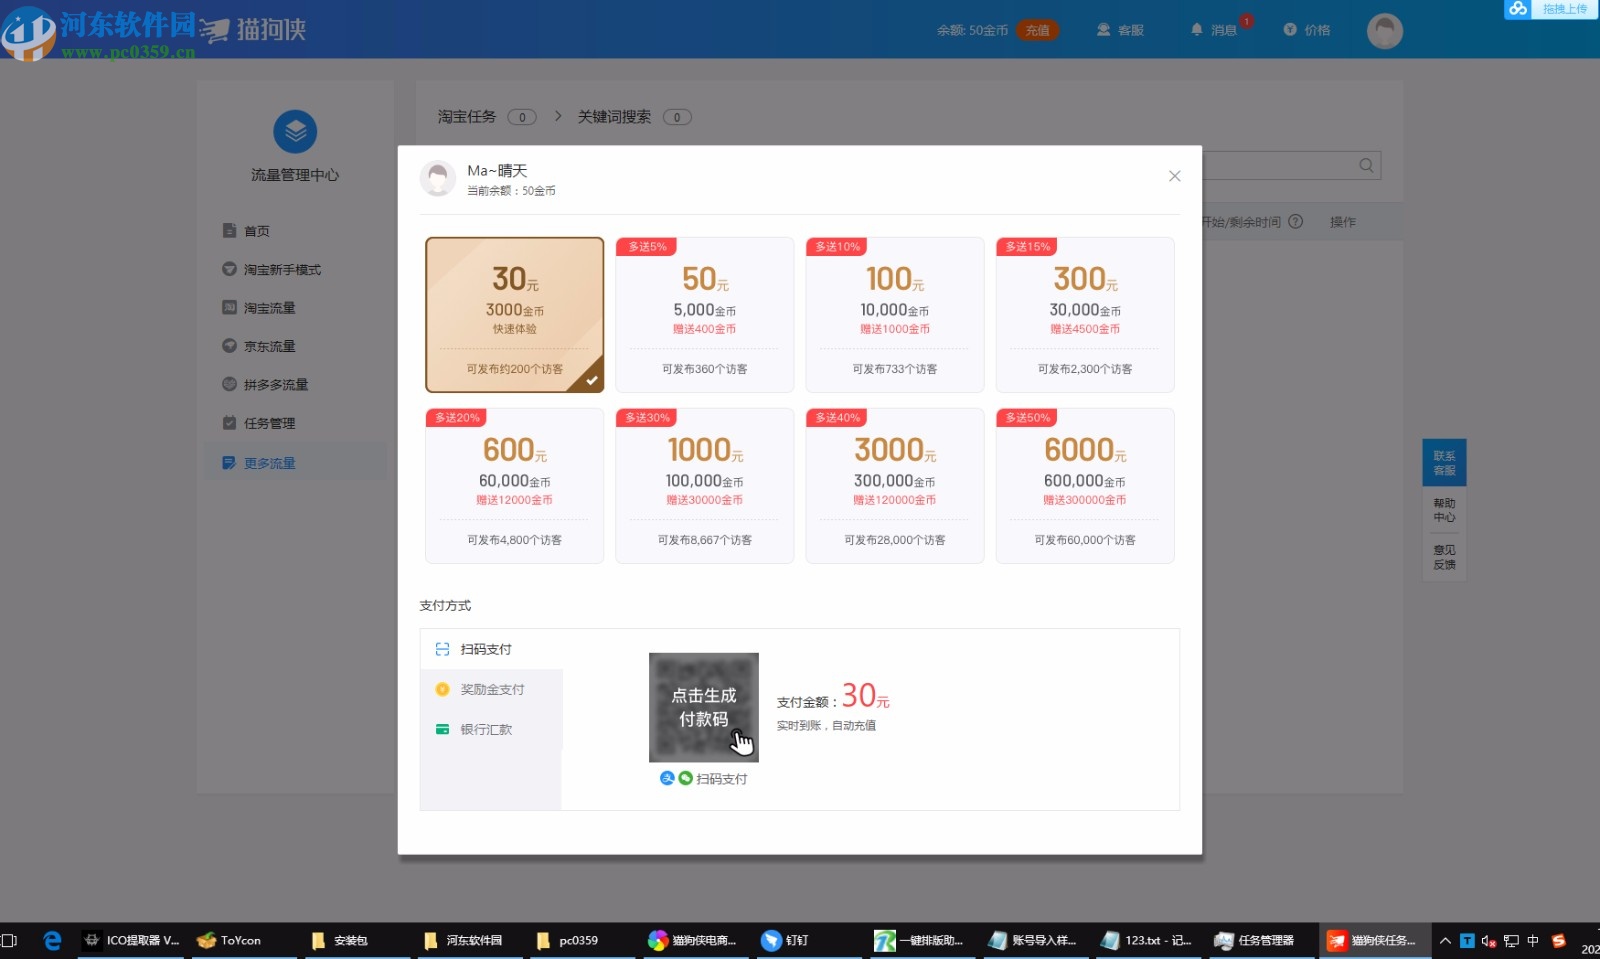Image resolution: width=1600 pixels, height=959 pixels.
Task: Click the 价格 pricing icon in header
Action: click(x=1290, y=30)
